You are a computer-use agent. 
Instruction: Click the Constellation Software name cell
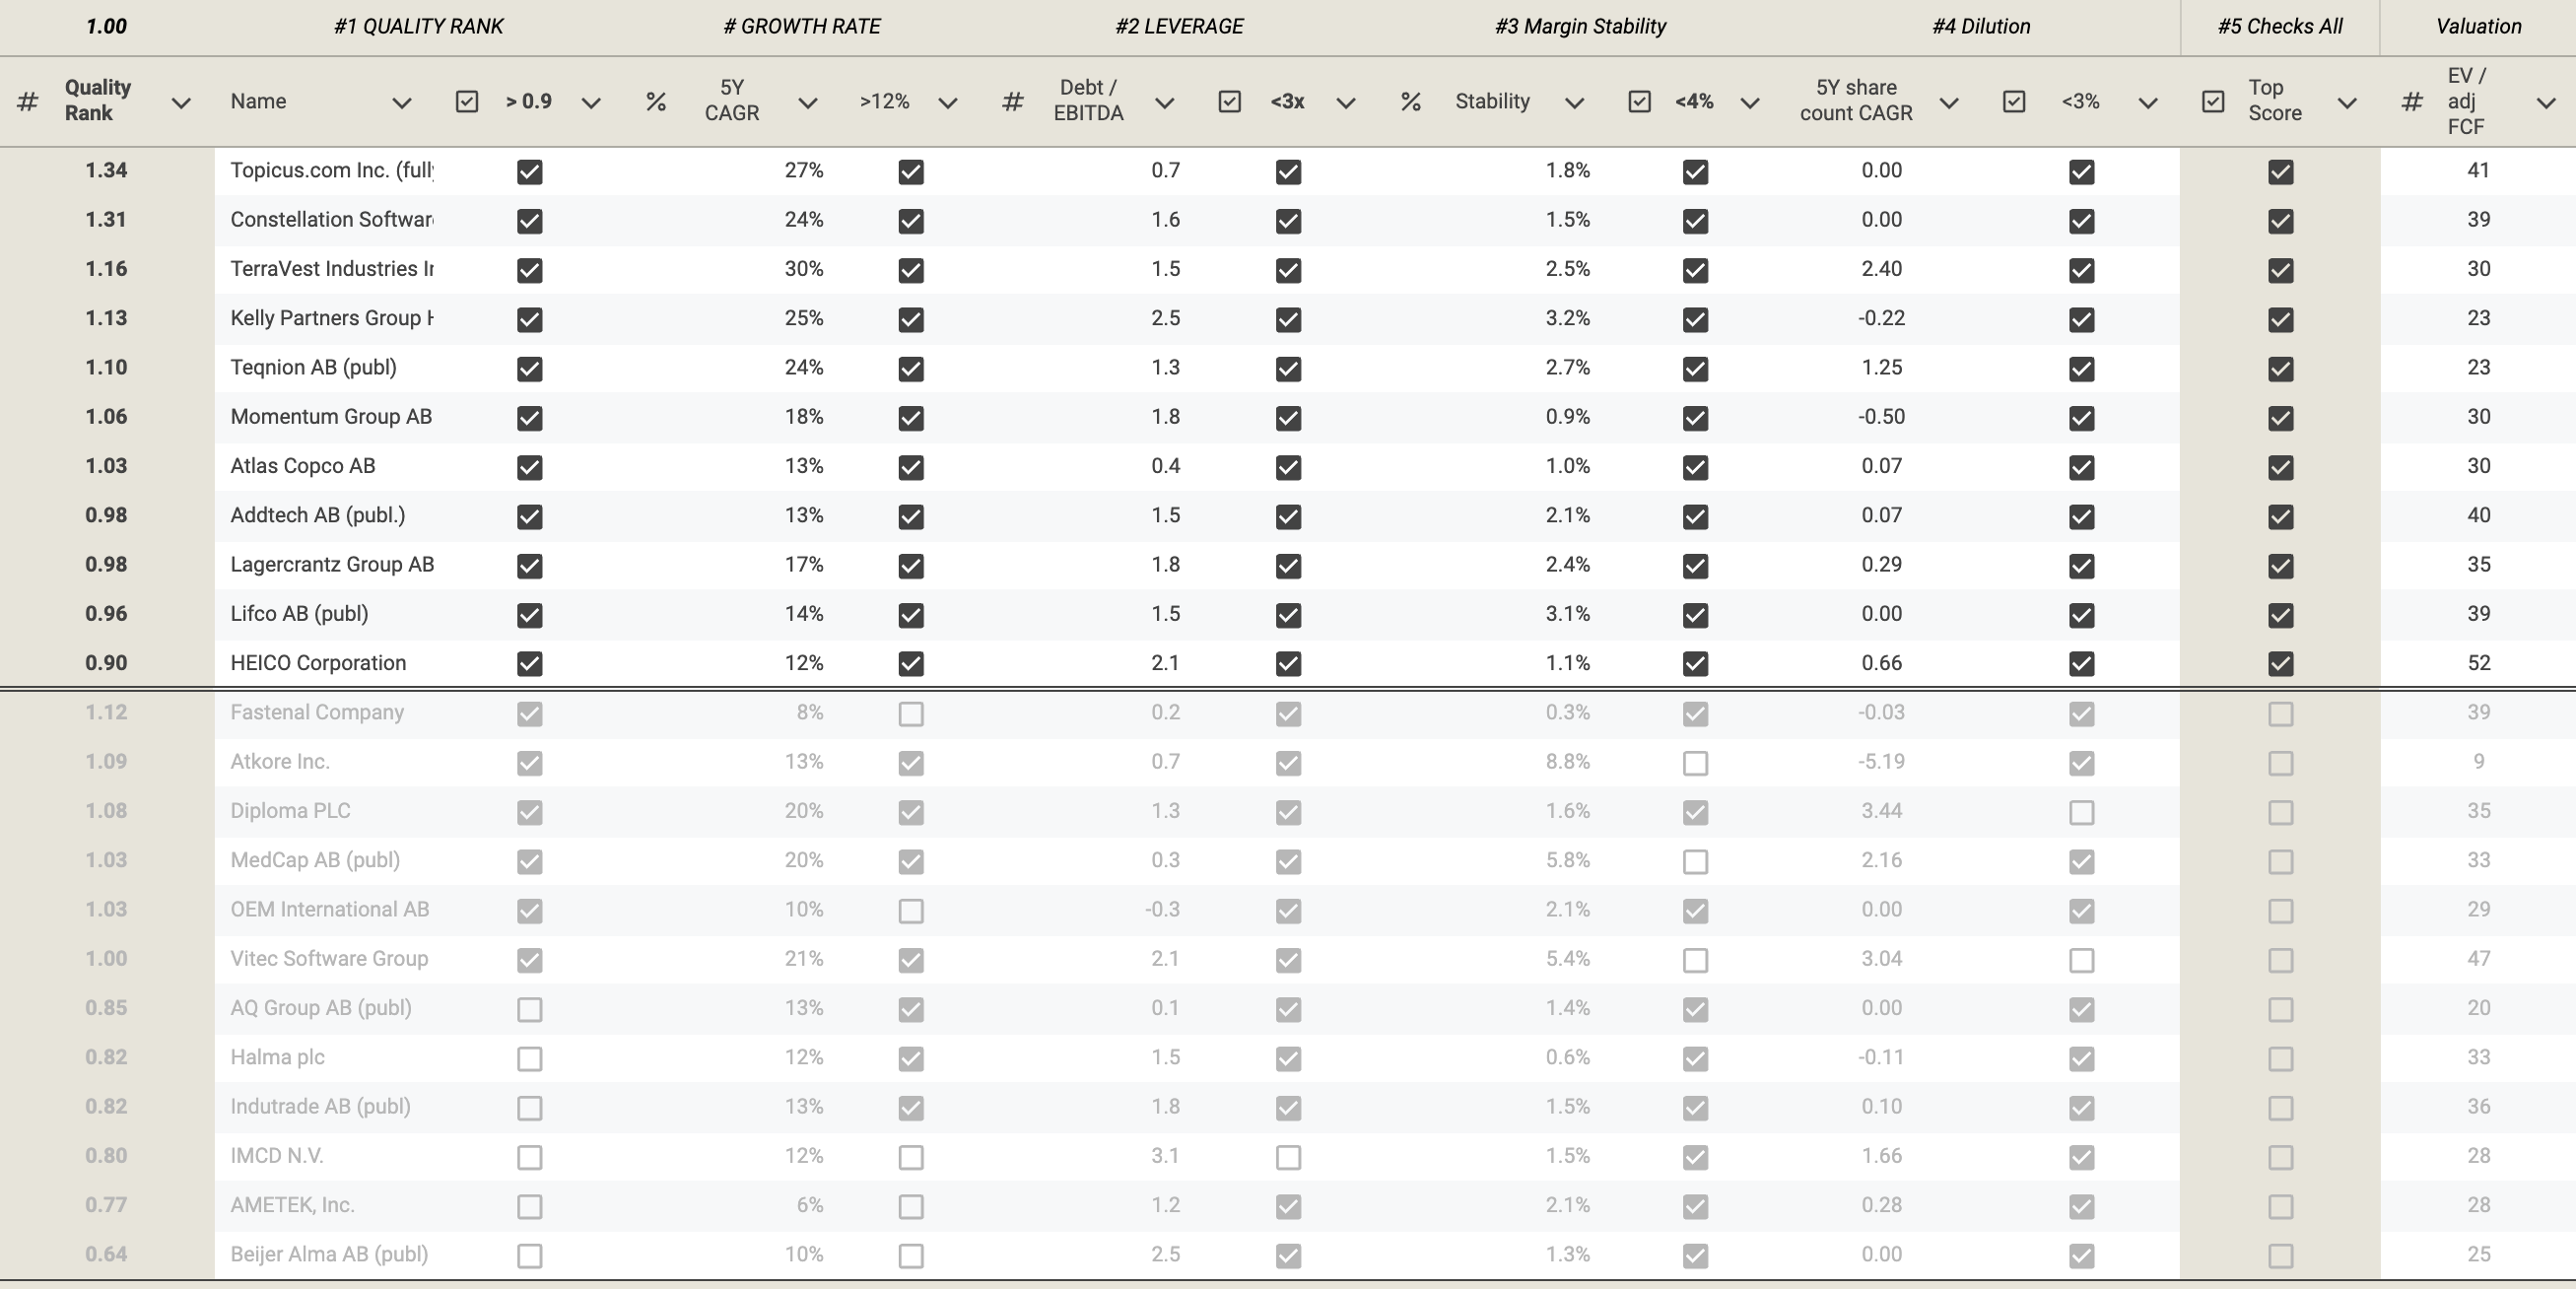[x=331, y=220]
